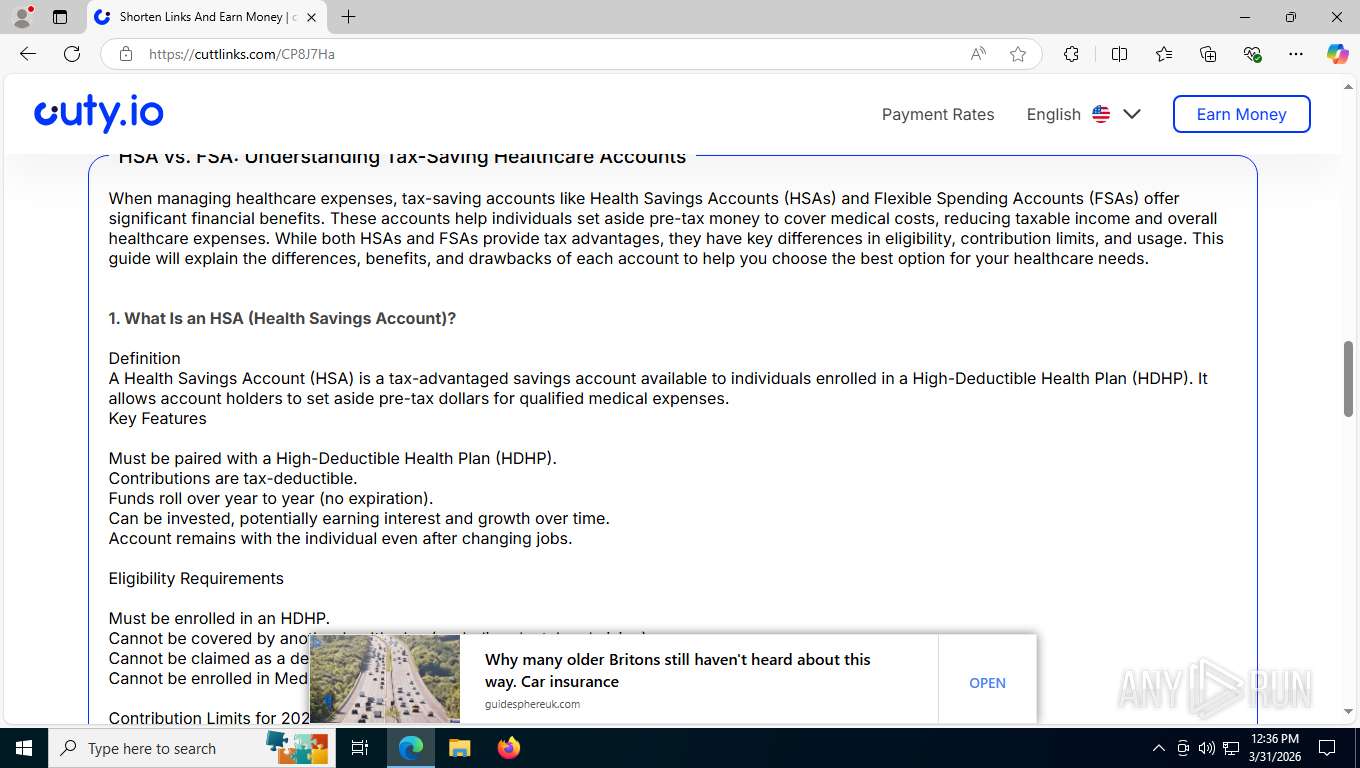Click the highway traffic ad thumbnail
1360x768 pixels.
tap(385, 679)
